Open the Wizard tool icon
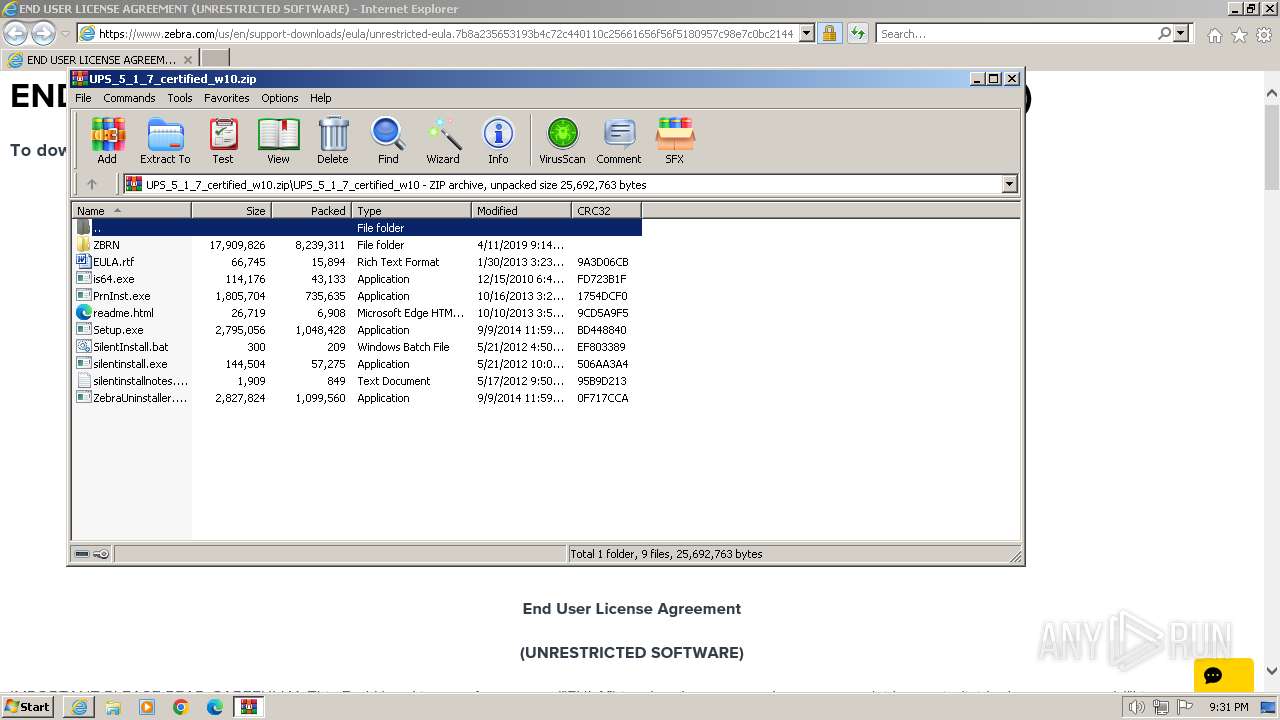Image resolution: width=1280 pixels, height=720 pixels. point(443,140)
